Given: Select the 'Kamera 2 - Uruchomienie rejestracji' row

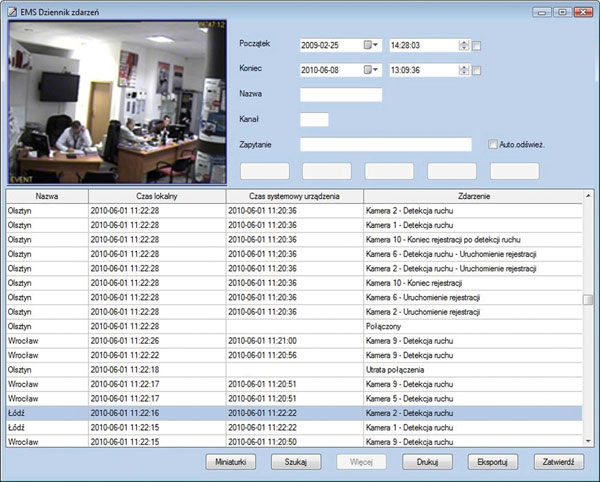Looking at the screenshot, I should click(x=294, y=312).
